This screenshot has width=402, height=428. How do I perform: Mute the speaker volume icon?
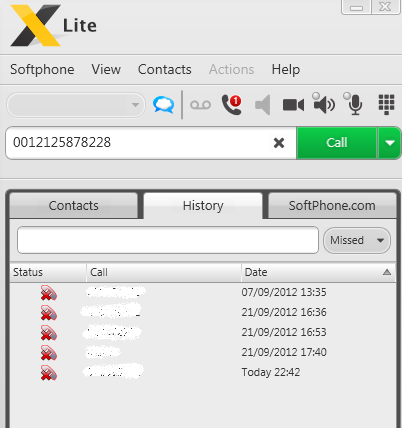[324, 103]
